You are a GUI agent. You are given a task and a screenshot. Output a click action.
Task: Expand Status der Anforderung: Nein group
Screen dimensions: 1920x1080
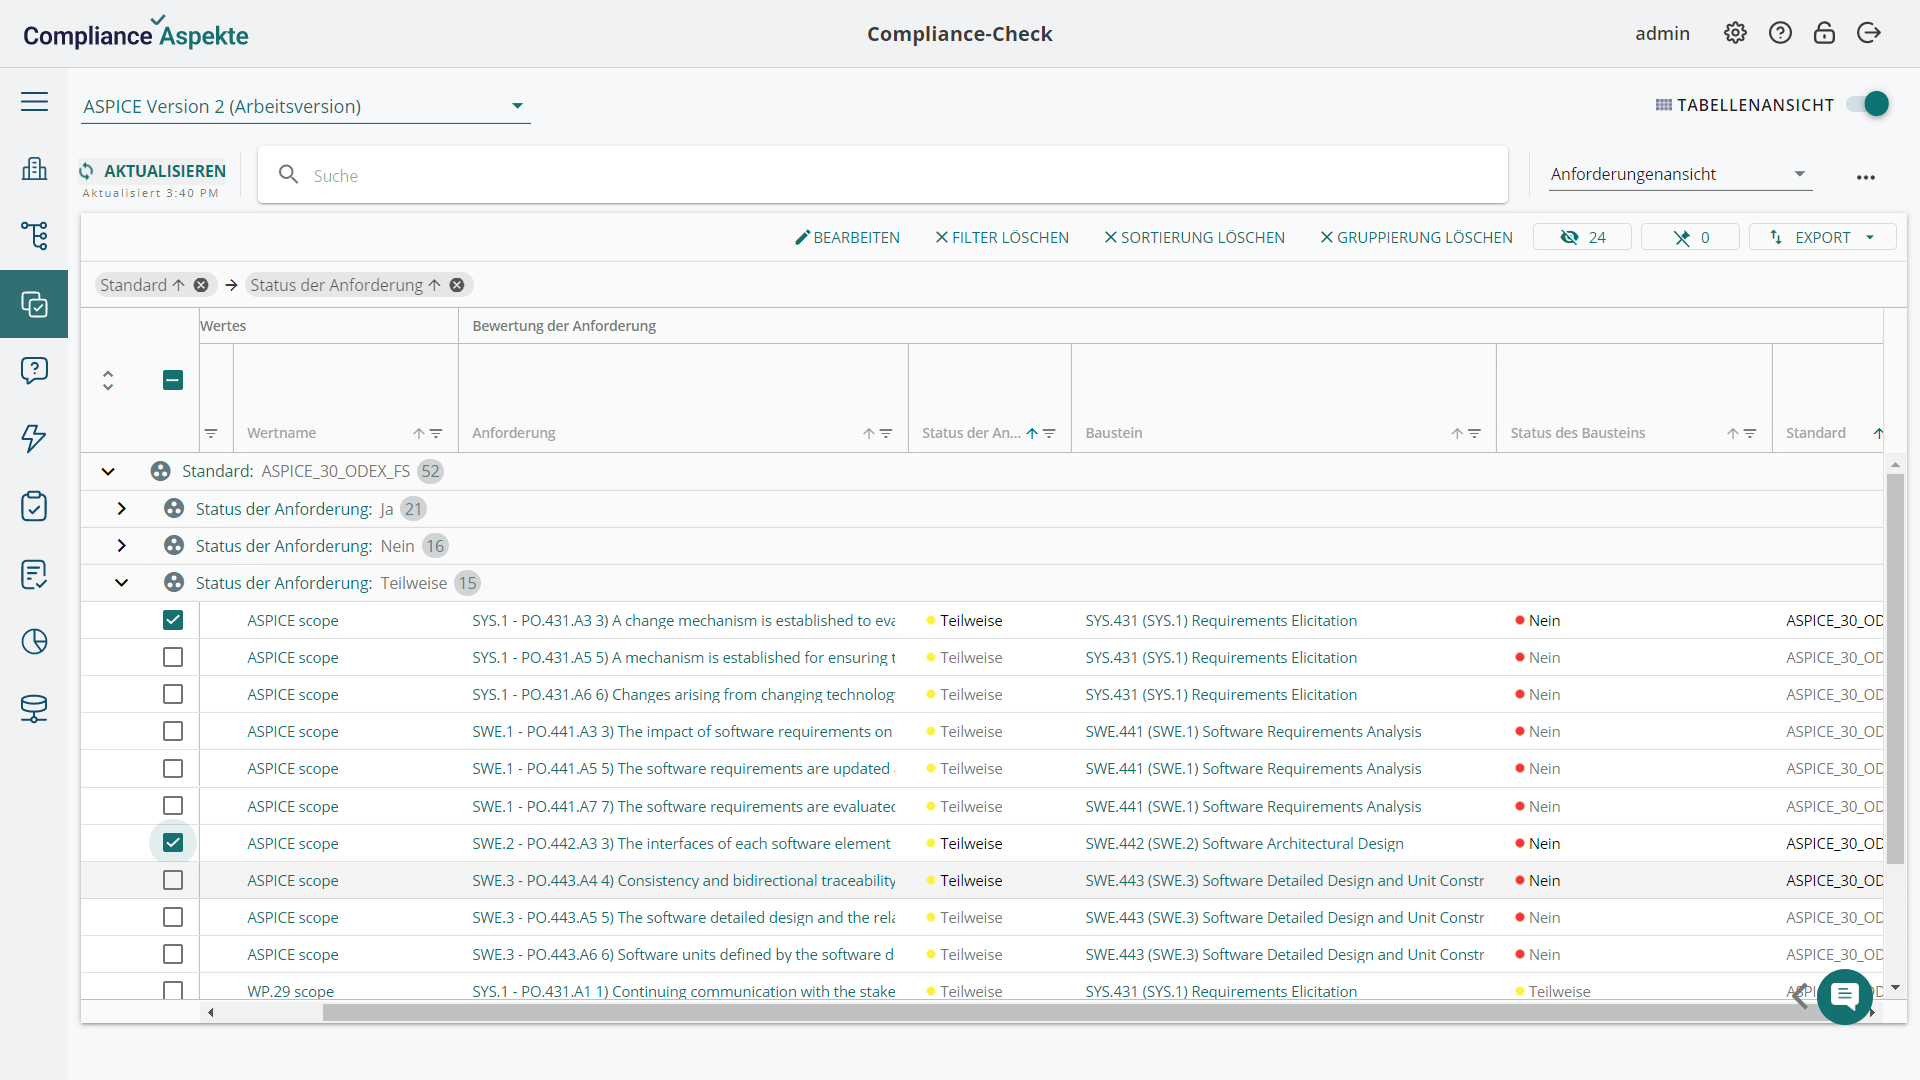point(121,545)
